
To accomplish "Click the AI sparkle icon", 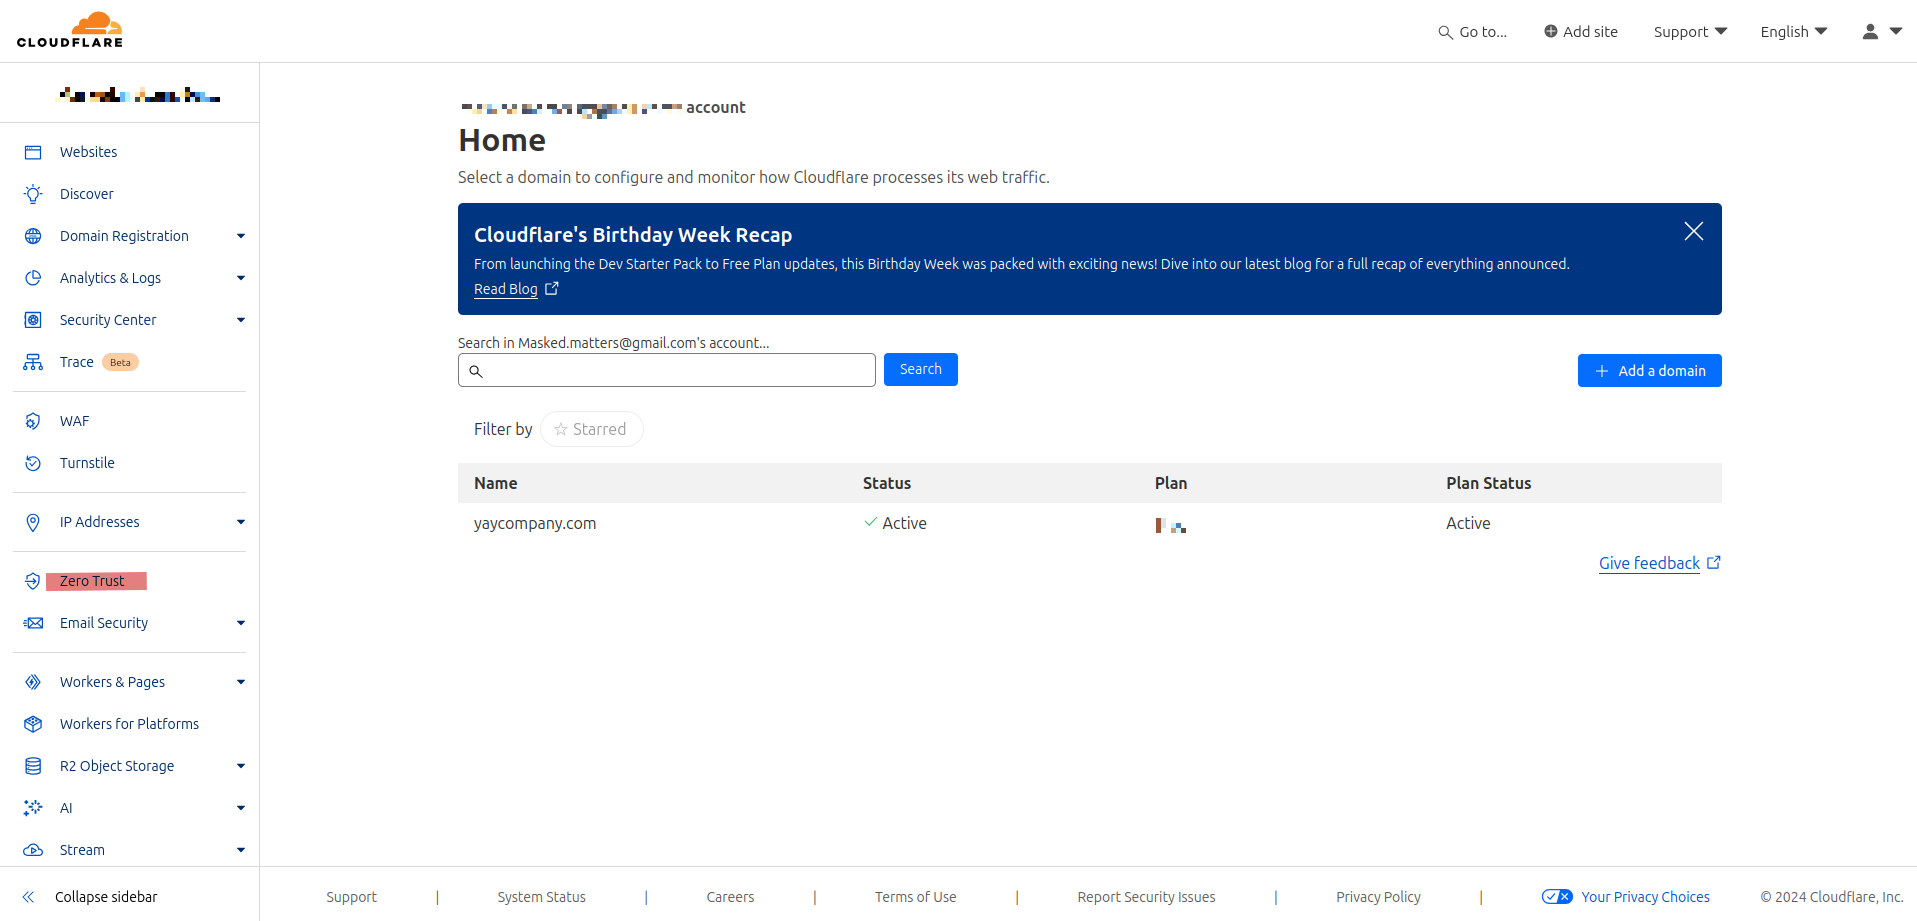I will tap(33, 808).
